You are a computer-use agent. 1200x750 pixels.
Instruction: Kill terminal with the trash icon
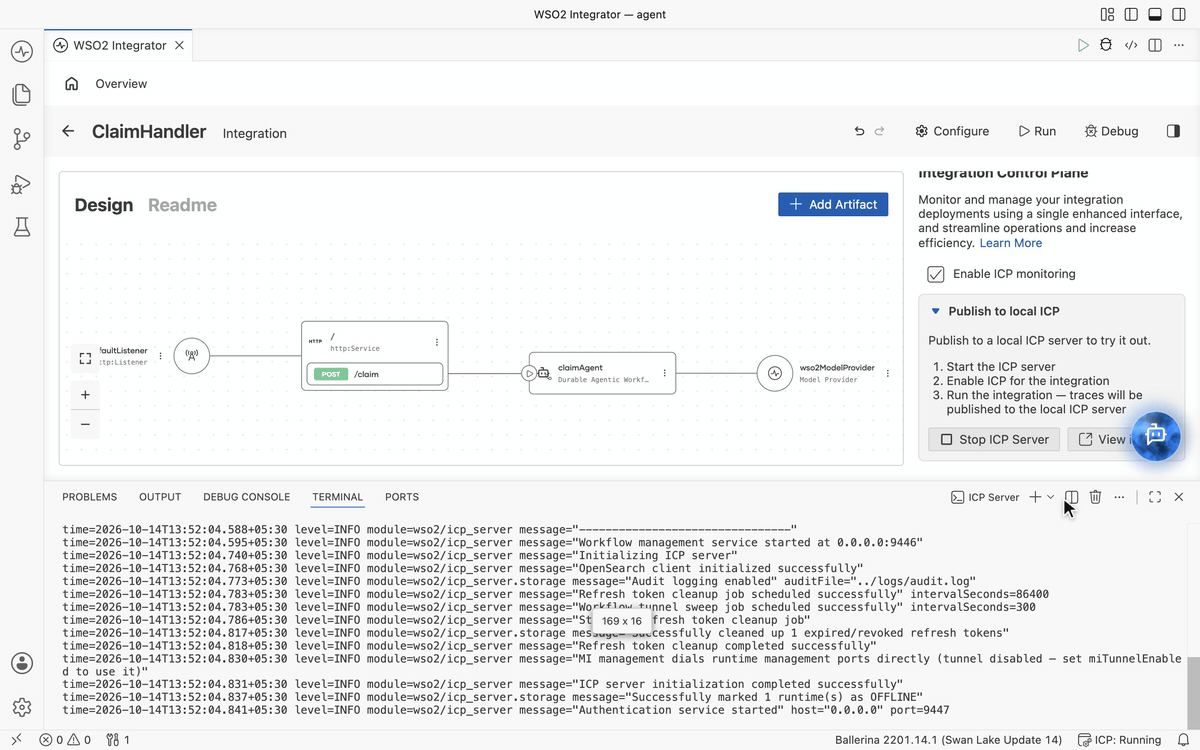click(x=1095, y=497)
